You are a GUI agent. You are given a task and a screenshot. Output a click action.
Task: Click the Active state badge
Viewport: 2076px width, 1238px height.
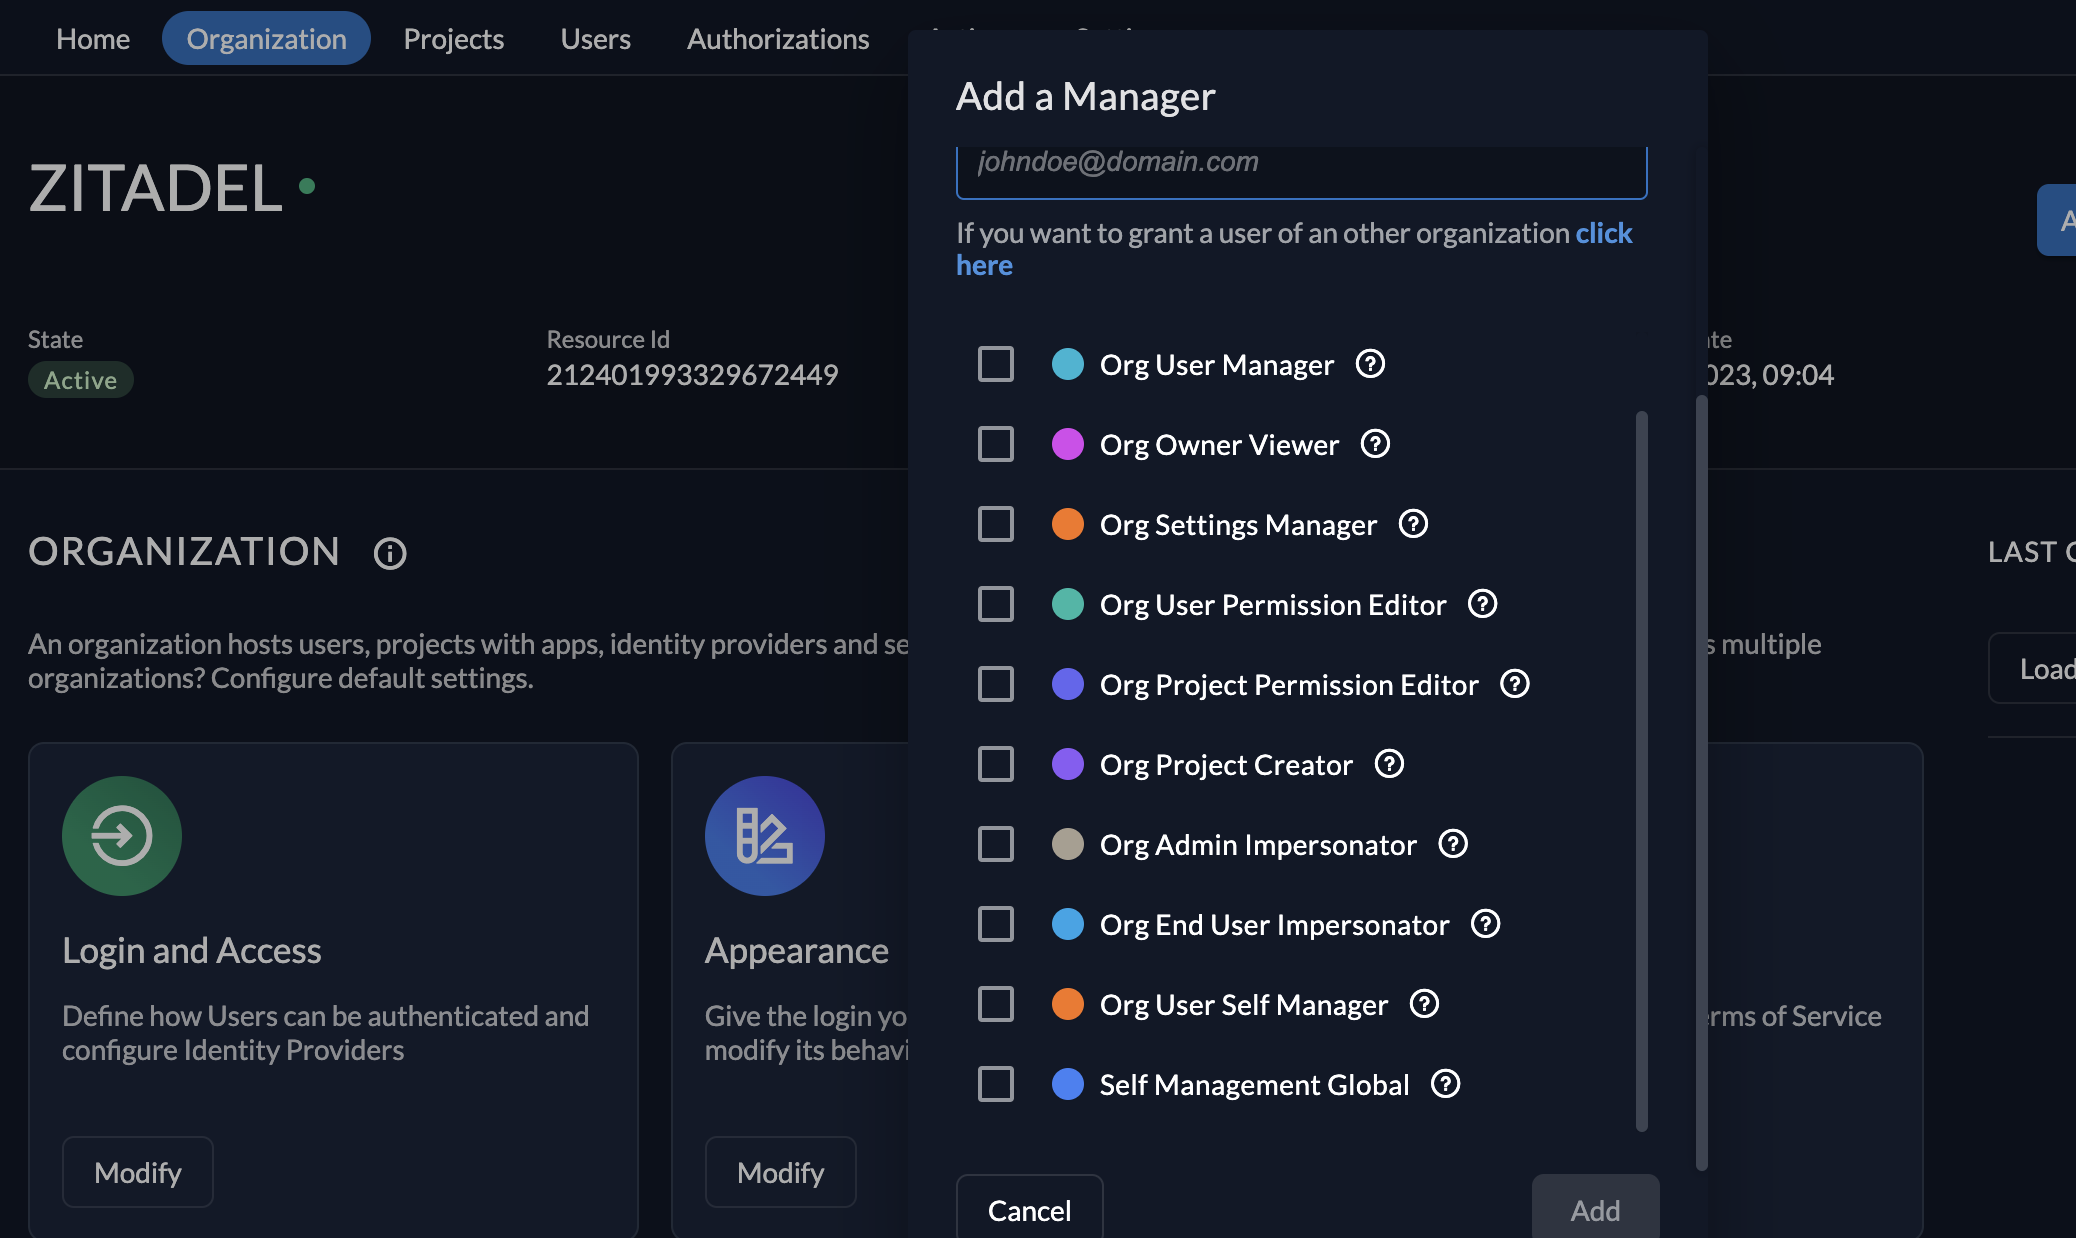(80, 380)
